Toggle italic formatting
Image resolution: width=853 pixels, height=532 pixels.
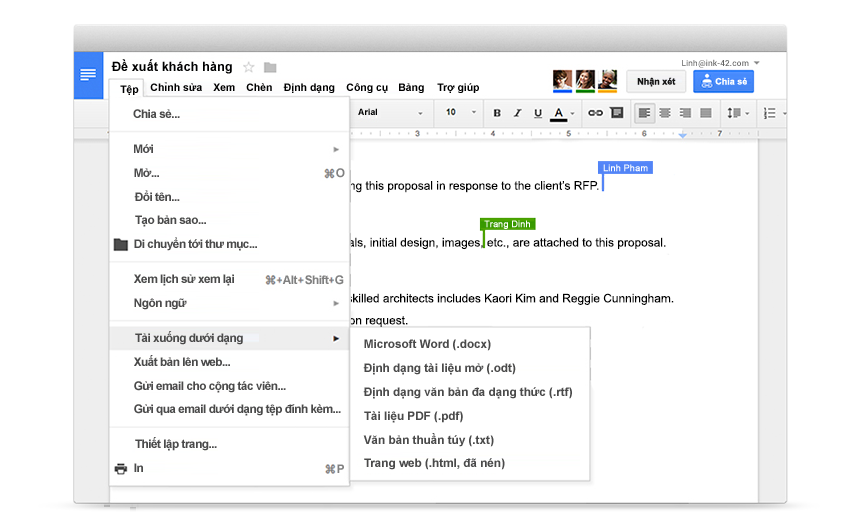pos(518,113)
